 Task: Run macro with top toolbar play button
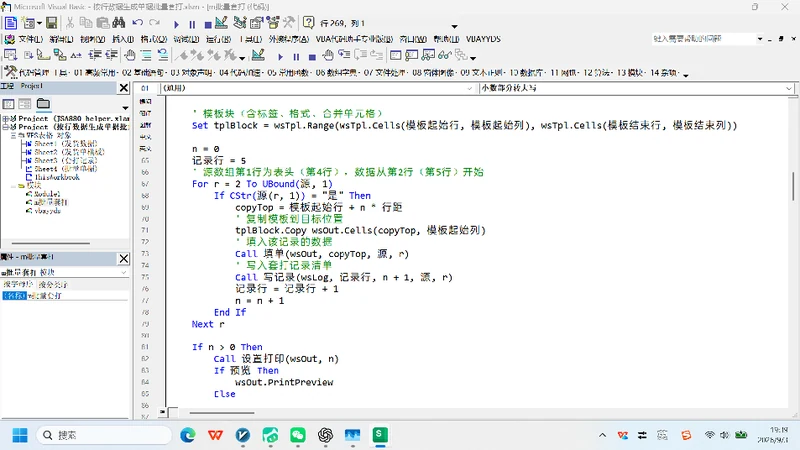[x=177, y=24]
